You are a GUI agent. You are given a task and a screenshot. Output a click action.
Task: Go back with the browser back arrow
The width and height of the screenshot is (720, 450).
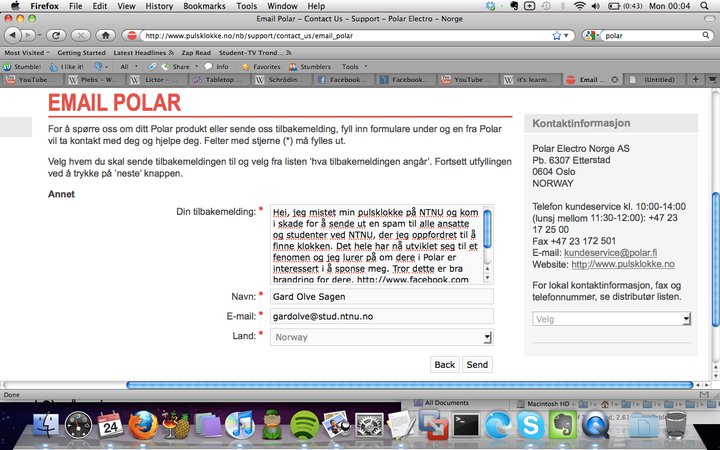[x=13, y=35]
